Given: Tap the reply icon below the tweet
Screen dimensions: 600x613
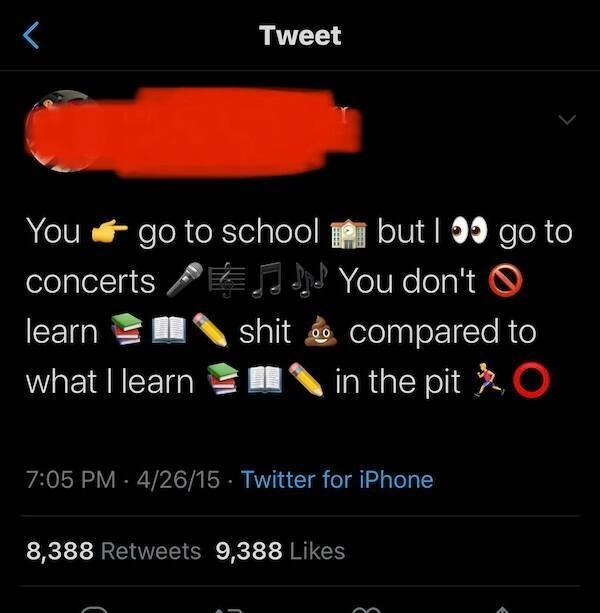Looking at the screenshot, I should point(94,609).
